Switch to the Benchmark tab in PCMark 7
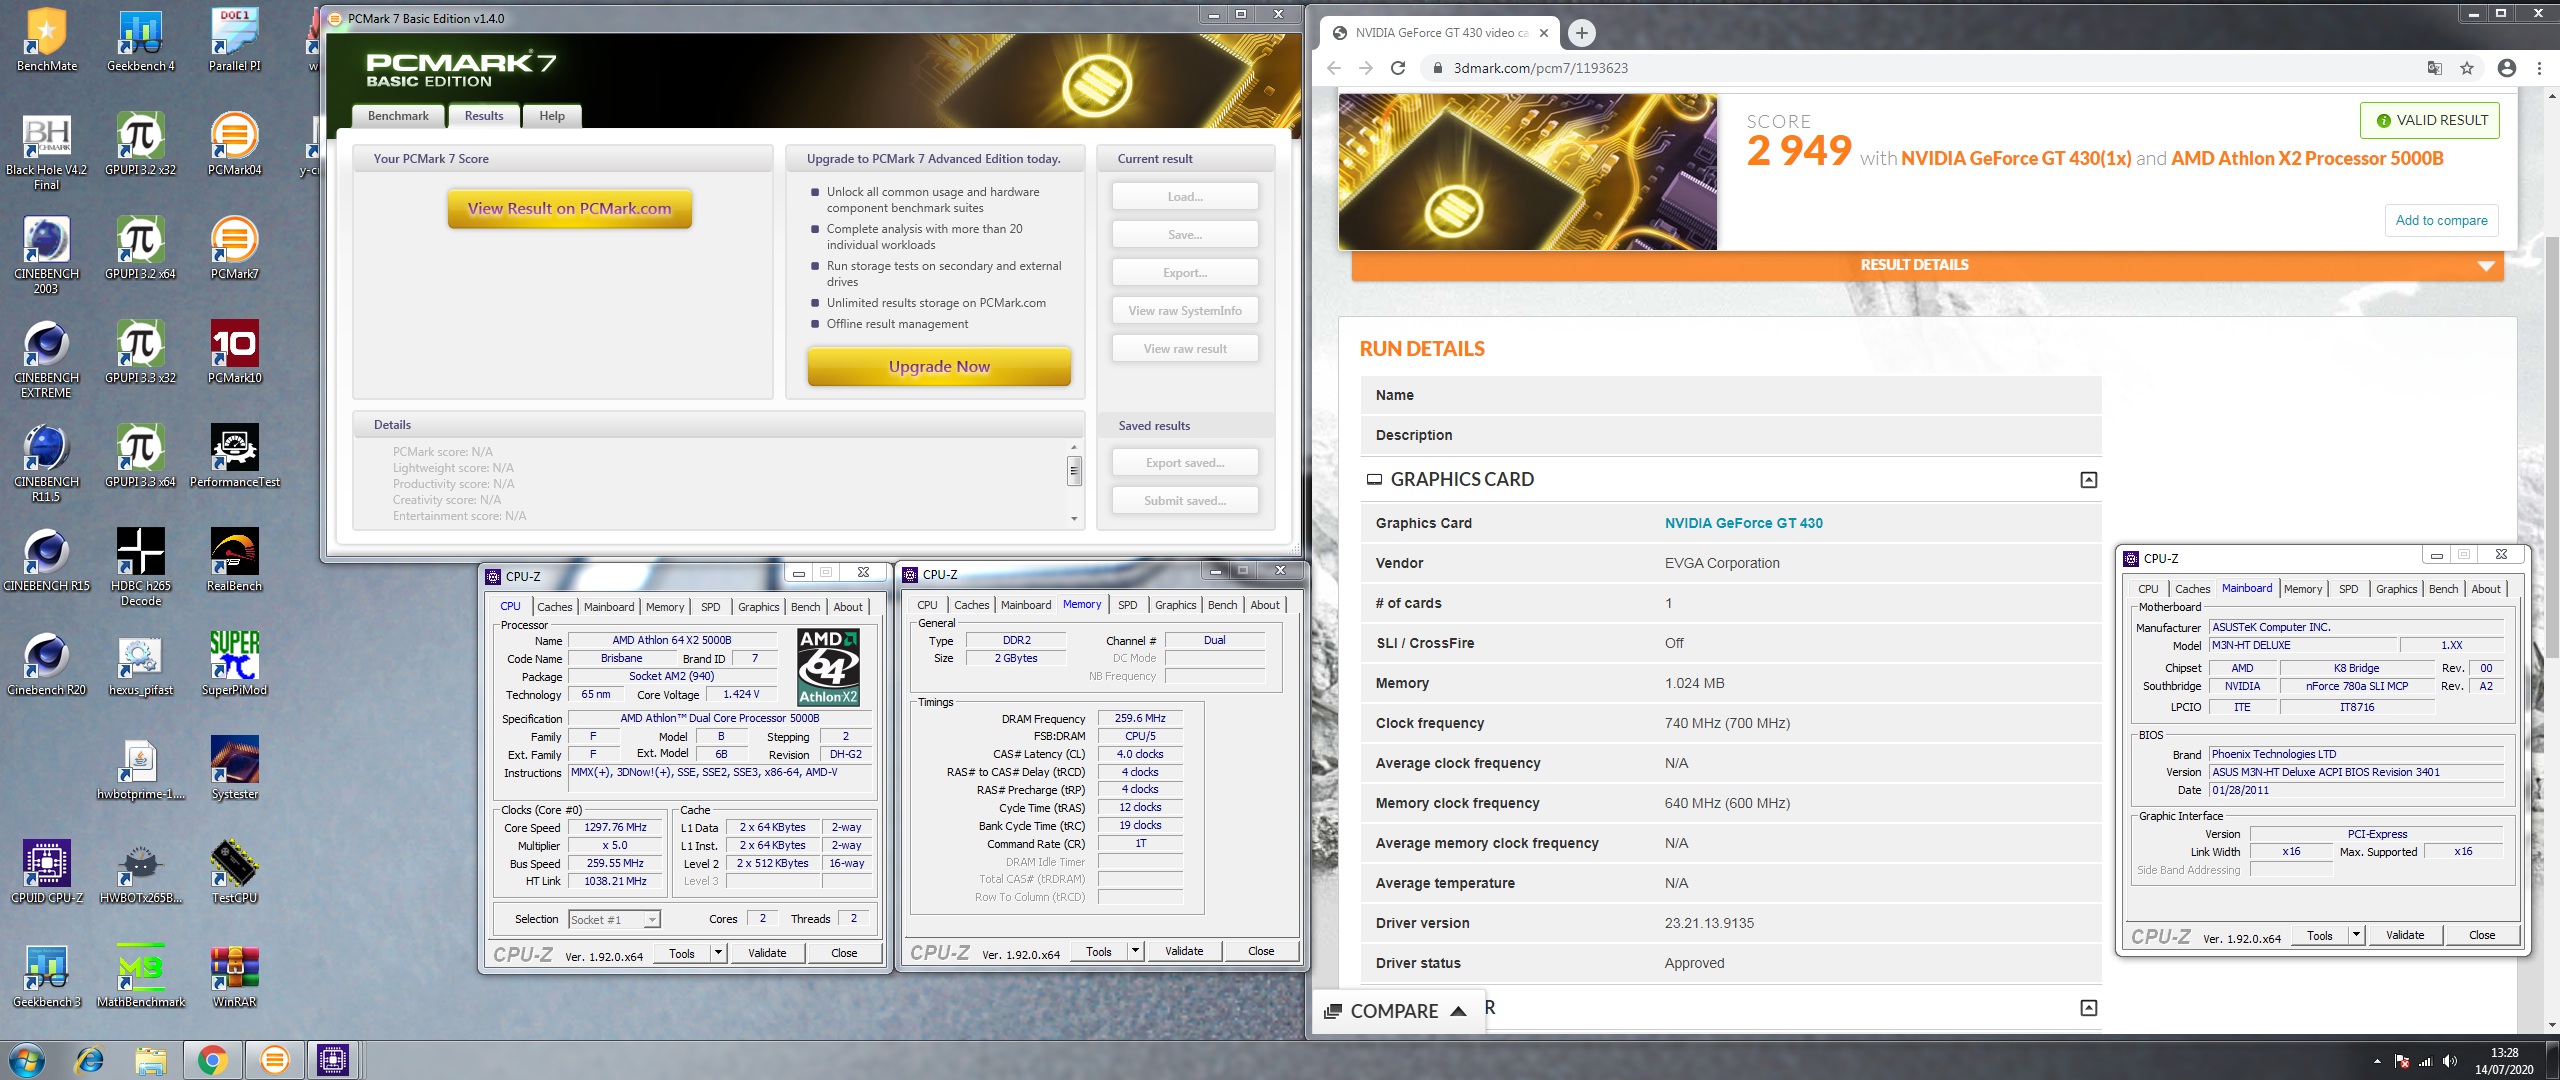The width and height of the screenshot is (2560, 1080). (398, 116)
